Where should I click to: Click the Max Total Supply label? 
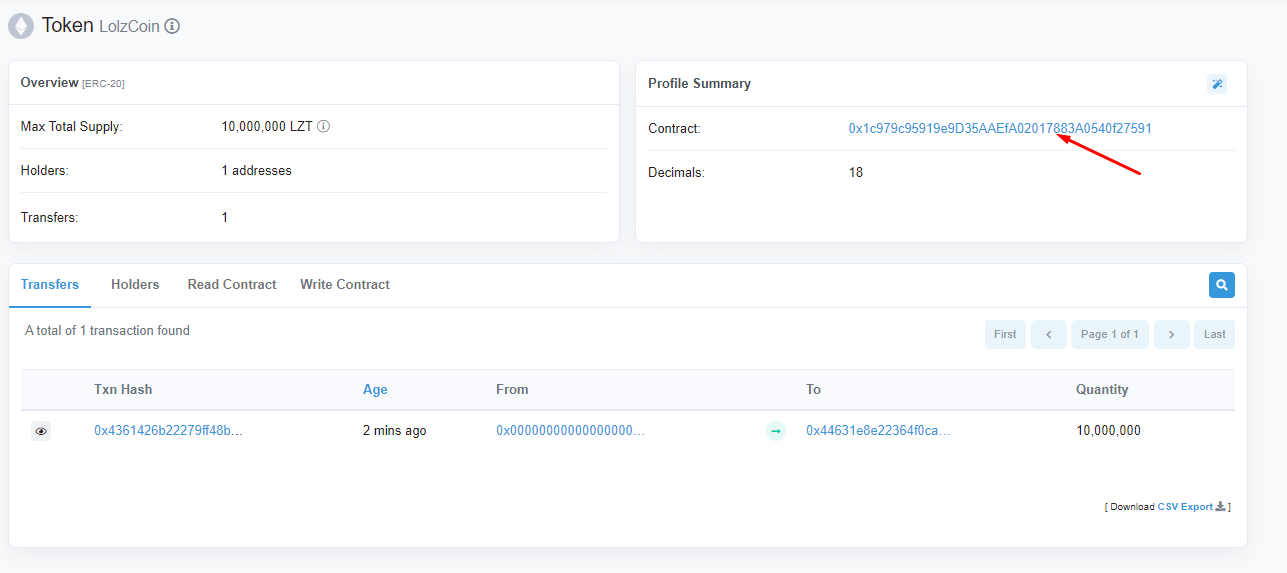click(x=72, y=127)
